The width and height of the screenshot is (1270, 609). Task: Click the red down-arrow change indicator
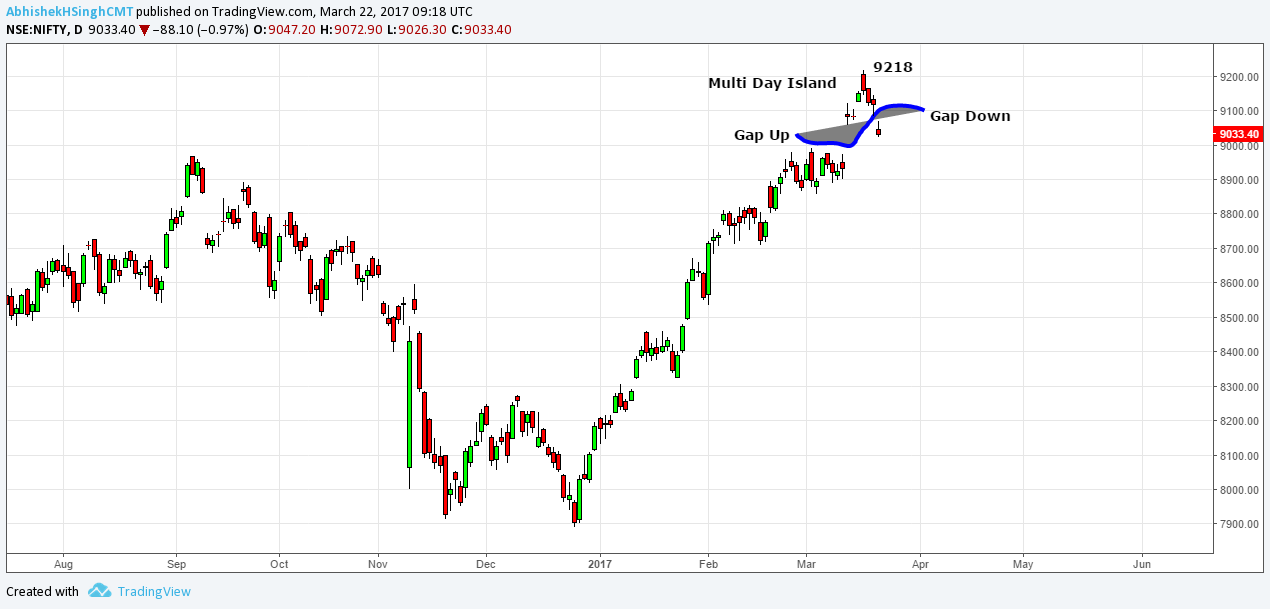click(x=144, y=30)
